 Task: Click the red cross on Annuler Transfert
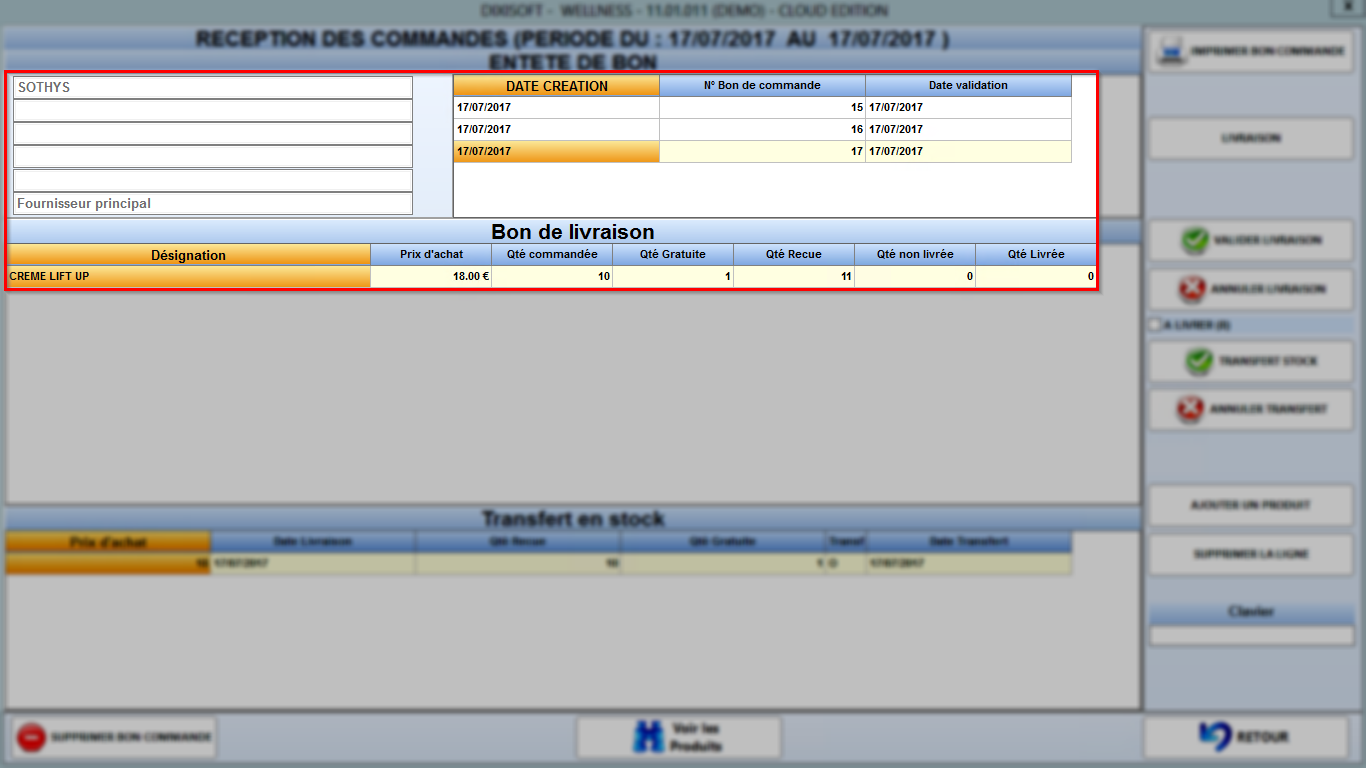coord(1190,409)
